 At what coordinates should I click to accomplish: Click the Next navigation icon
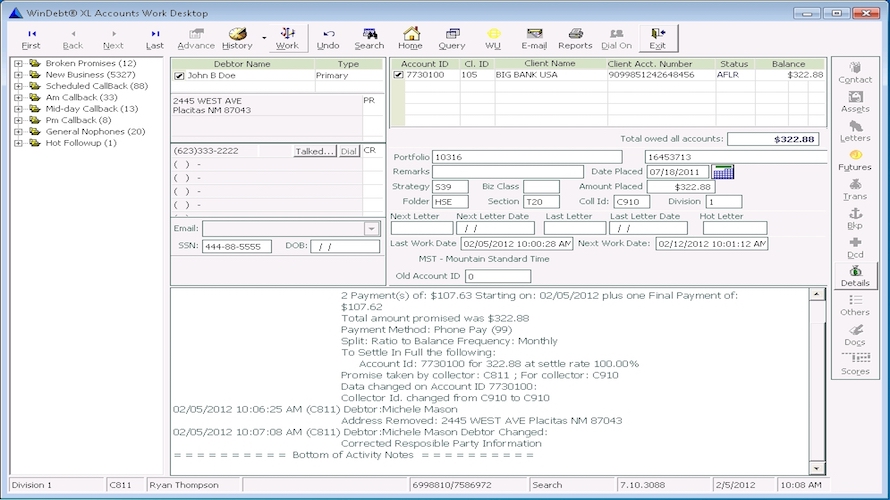[113, 39]
